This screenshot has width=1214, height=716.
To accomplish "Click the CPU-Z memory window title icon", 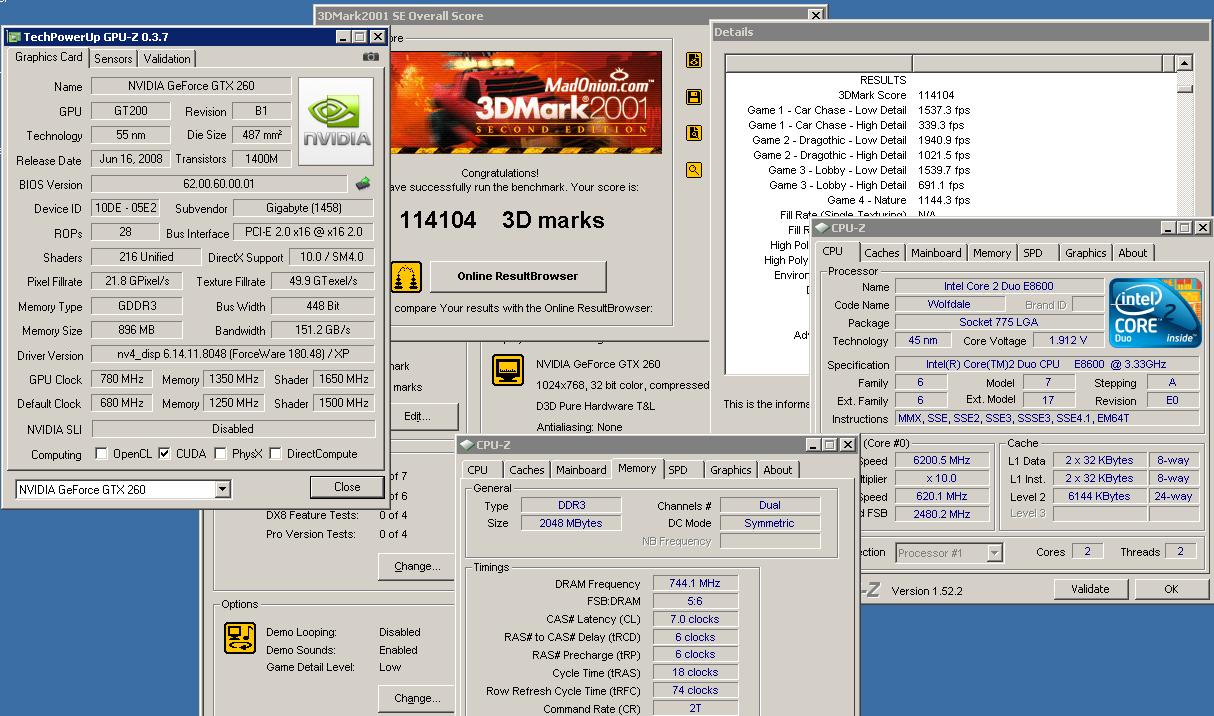I will pyautogui.click(x=467, y=445).
